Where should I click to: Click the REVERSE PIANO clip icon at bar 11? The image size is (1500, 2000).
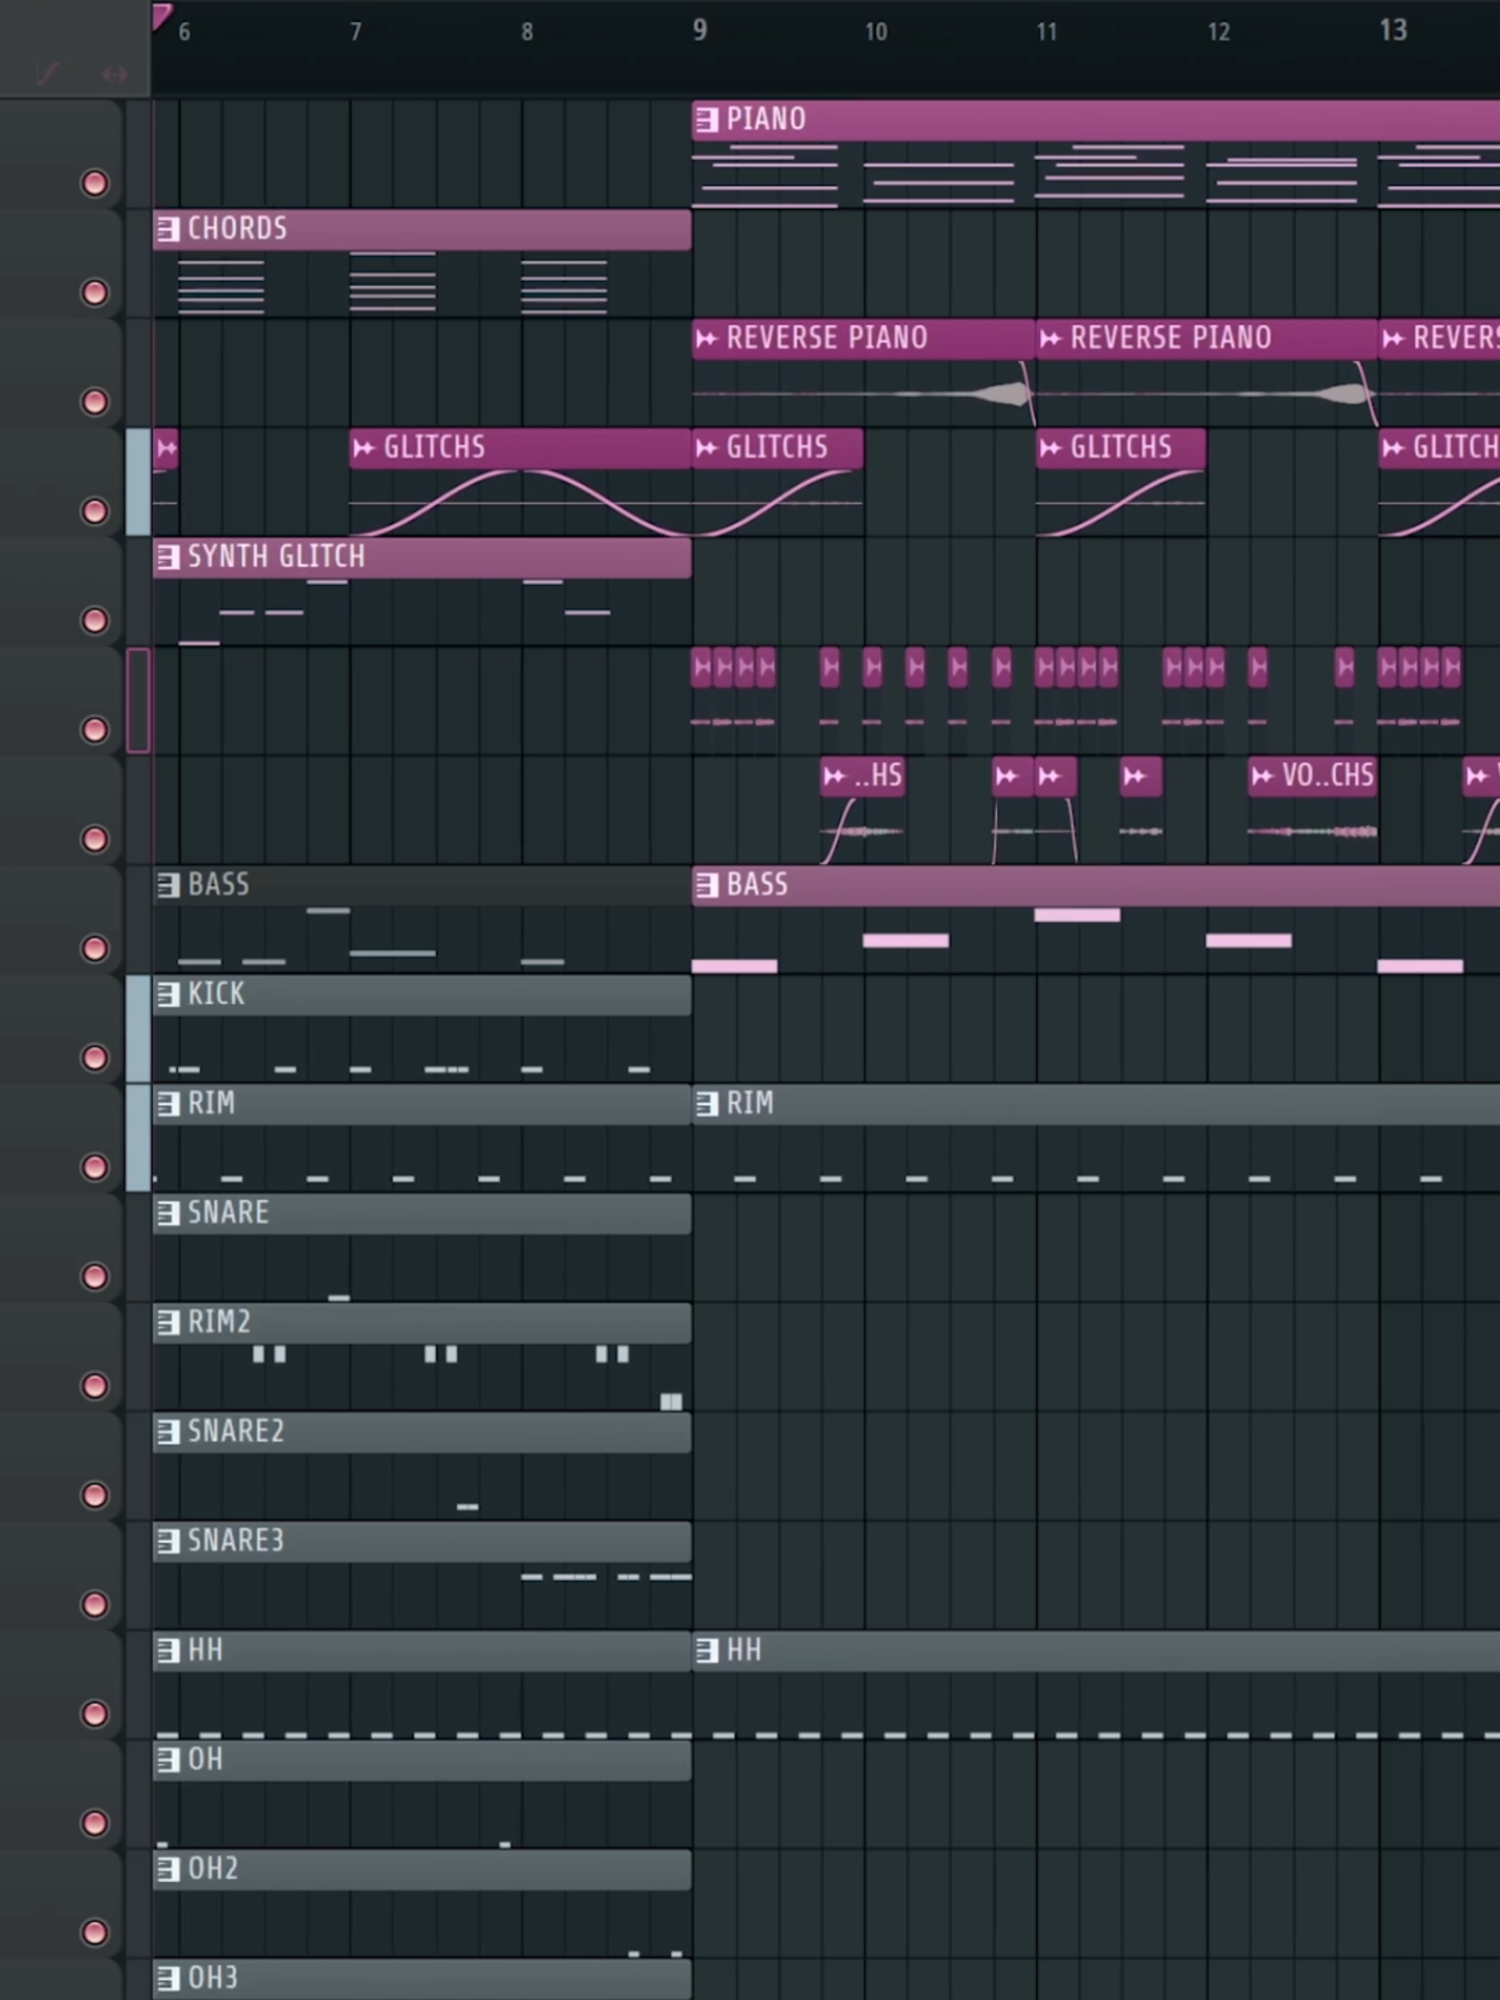pos(1050,339)
